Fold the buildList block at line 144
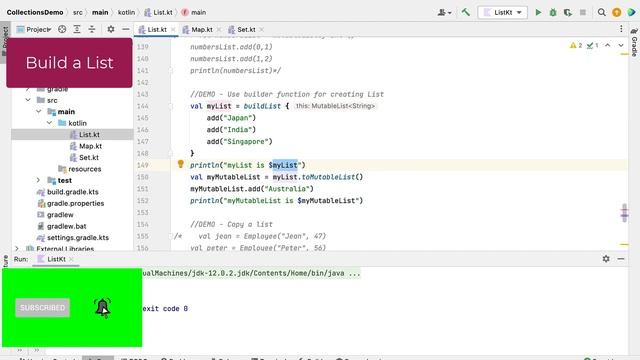Viewport: 640px width, 360px height. click(x=171, y=106)
